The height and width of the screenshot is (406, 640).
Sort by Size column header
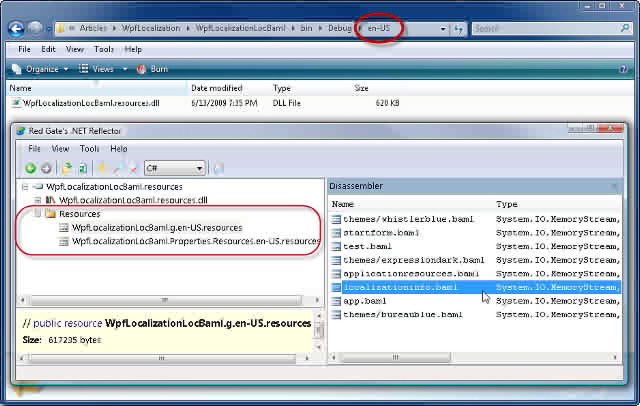(x=361, y=88)
